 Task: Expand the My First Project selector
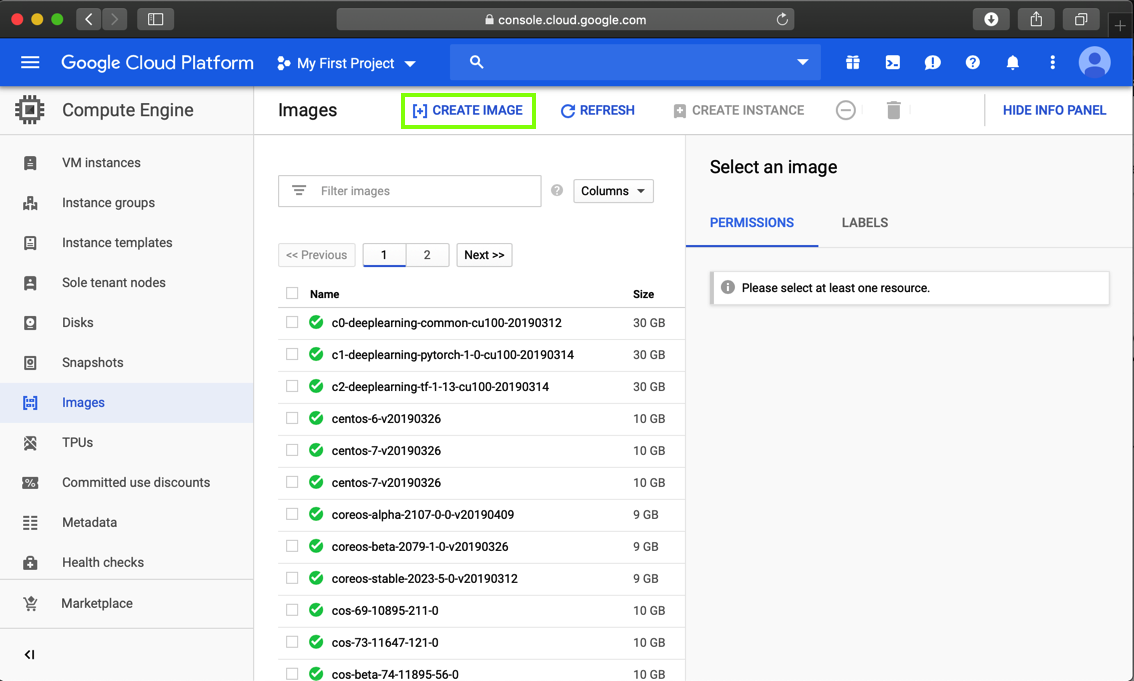point(346,64)
